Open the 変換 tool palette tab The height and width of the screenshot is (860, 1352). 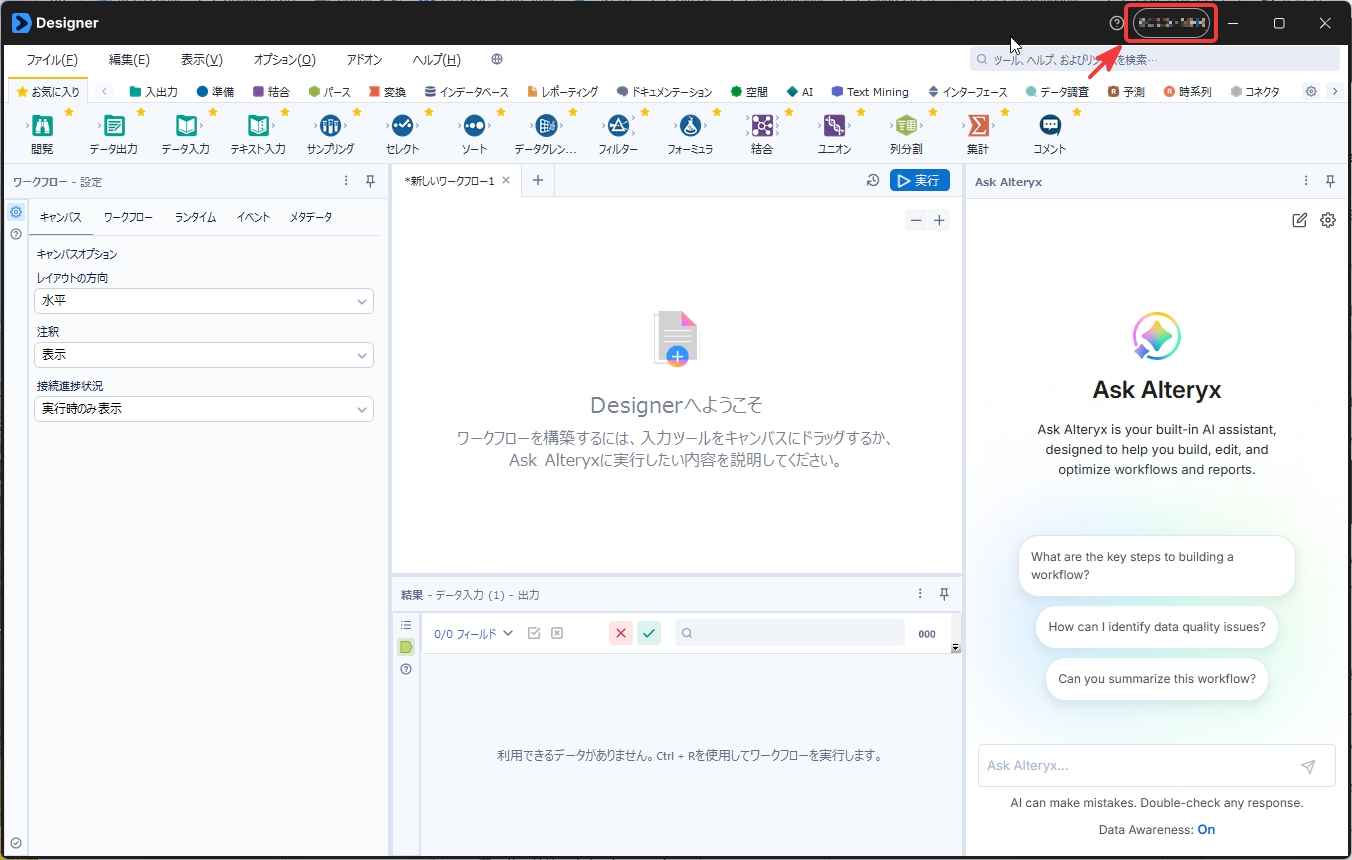[387, 91]
